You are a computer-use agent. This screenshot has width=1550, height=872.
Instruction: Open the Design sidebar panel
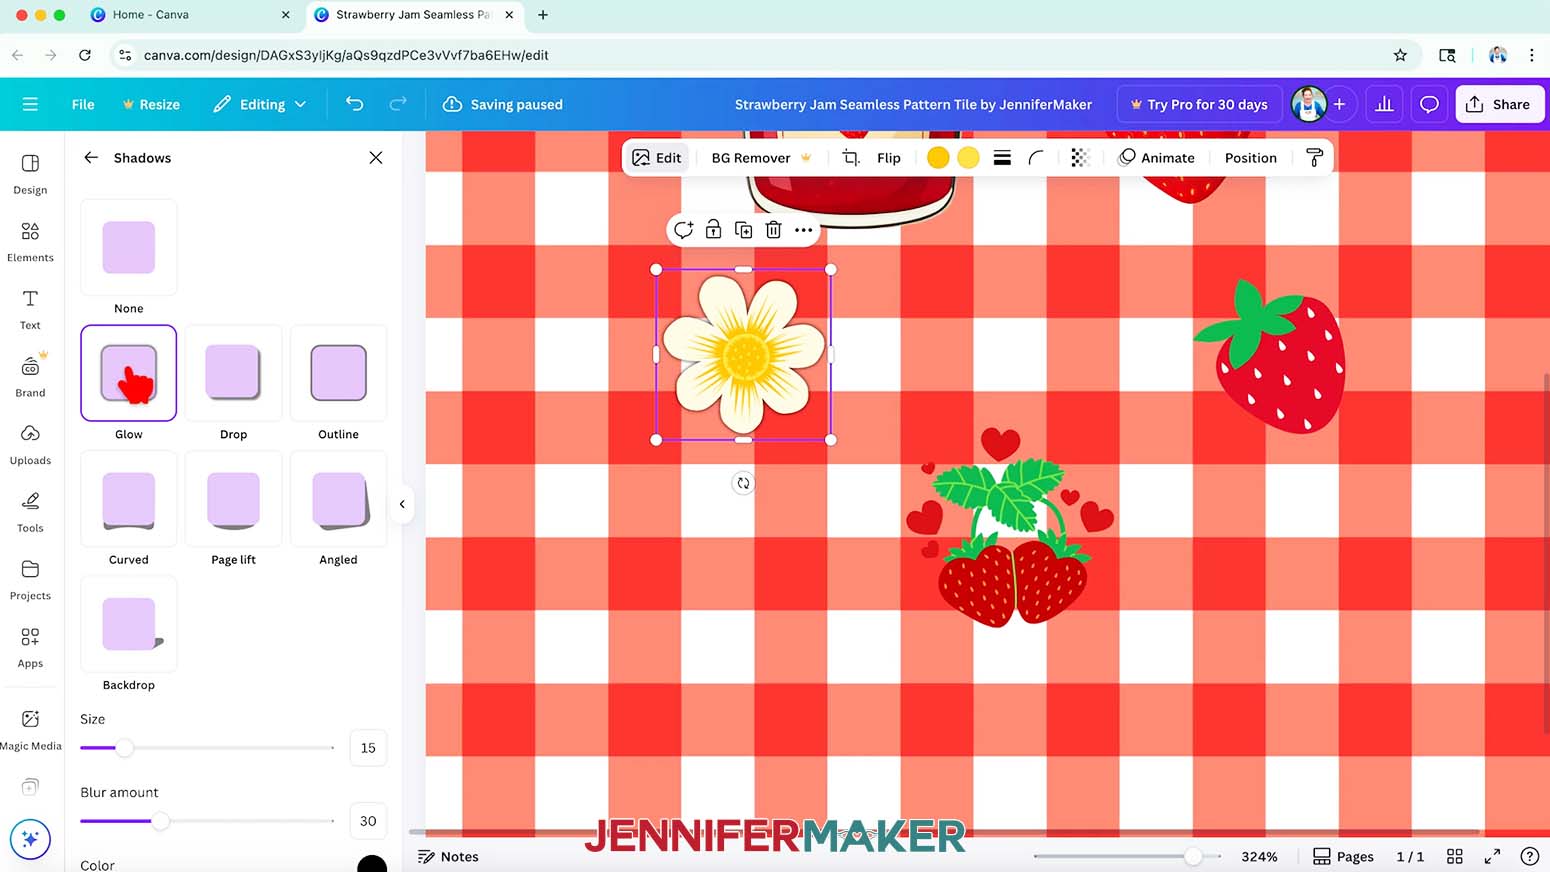coord(30,174)
